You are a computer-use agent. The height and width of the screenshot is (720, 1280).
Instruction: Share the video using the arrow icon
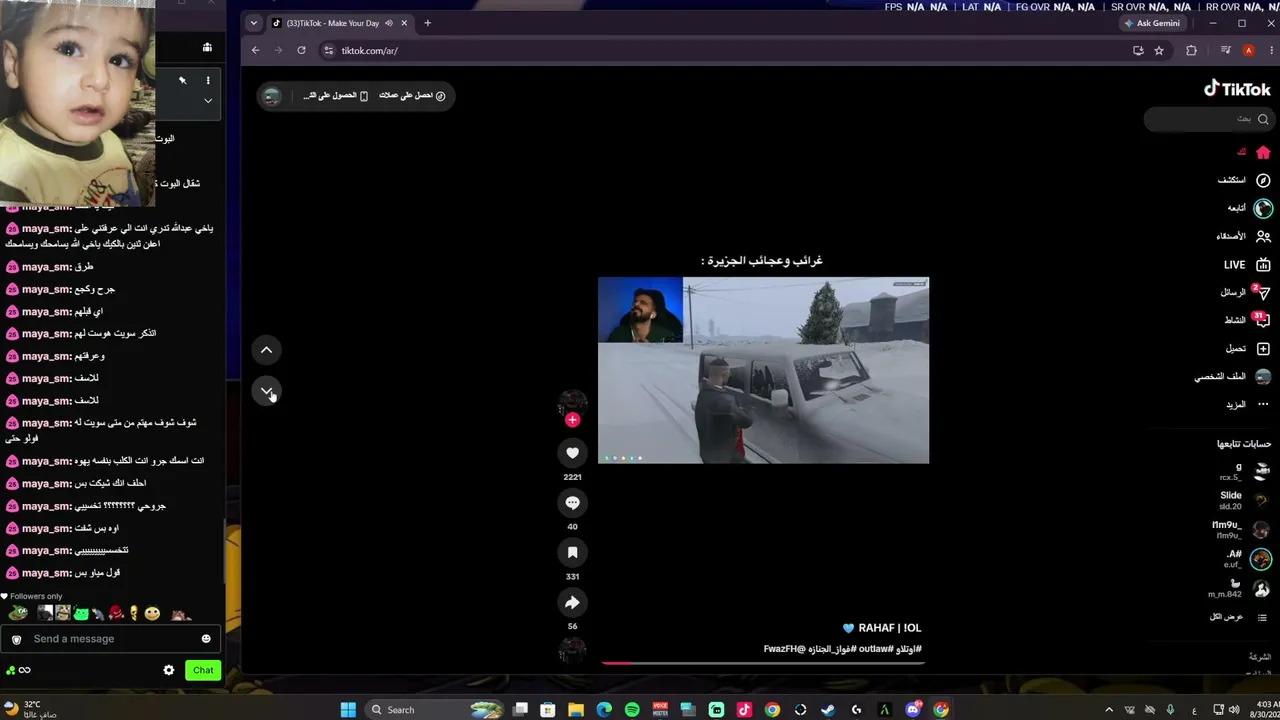pyautogui.click(x=572, y=602)
